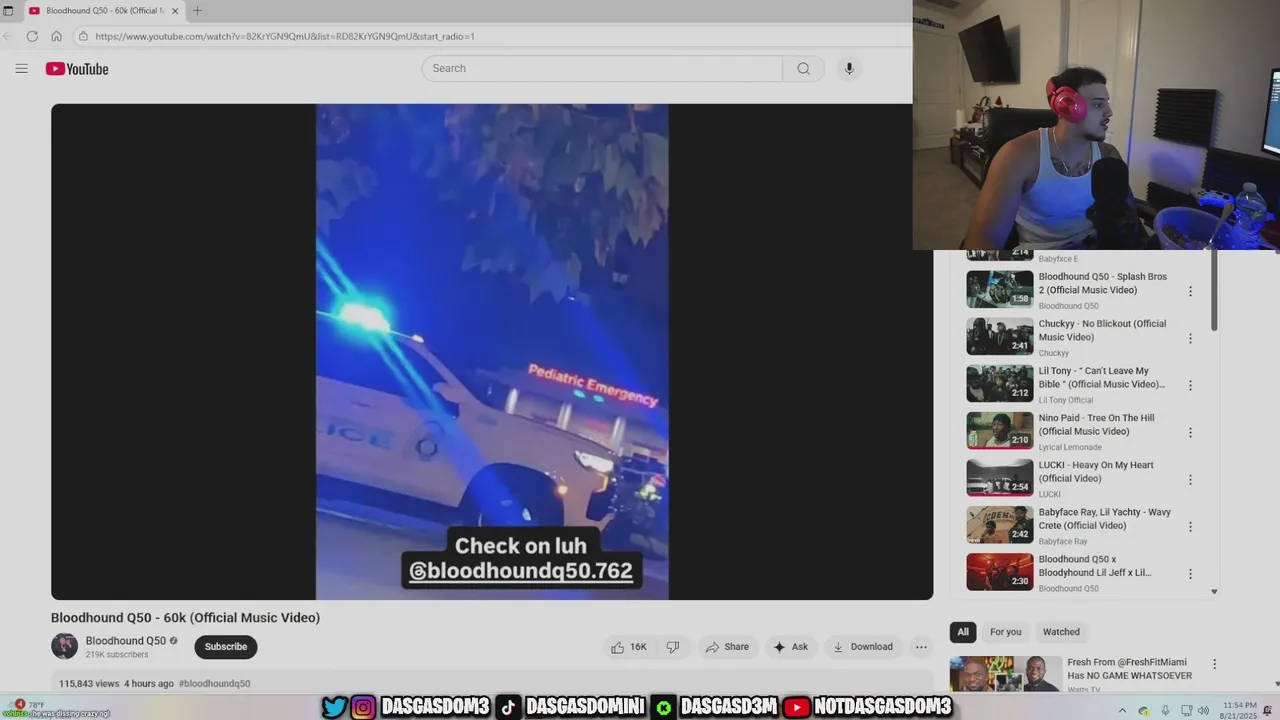Close the Bloodhound Q50 browser tab
This screenshot has height=720, width=1280.
(175, 11)
